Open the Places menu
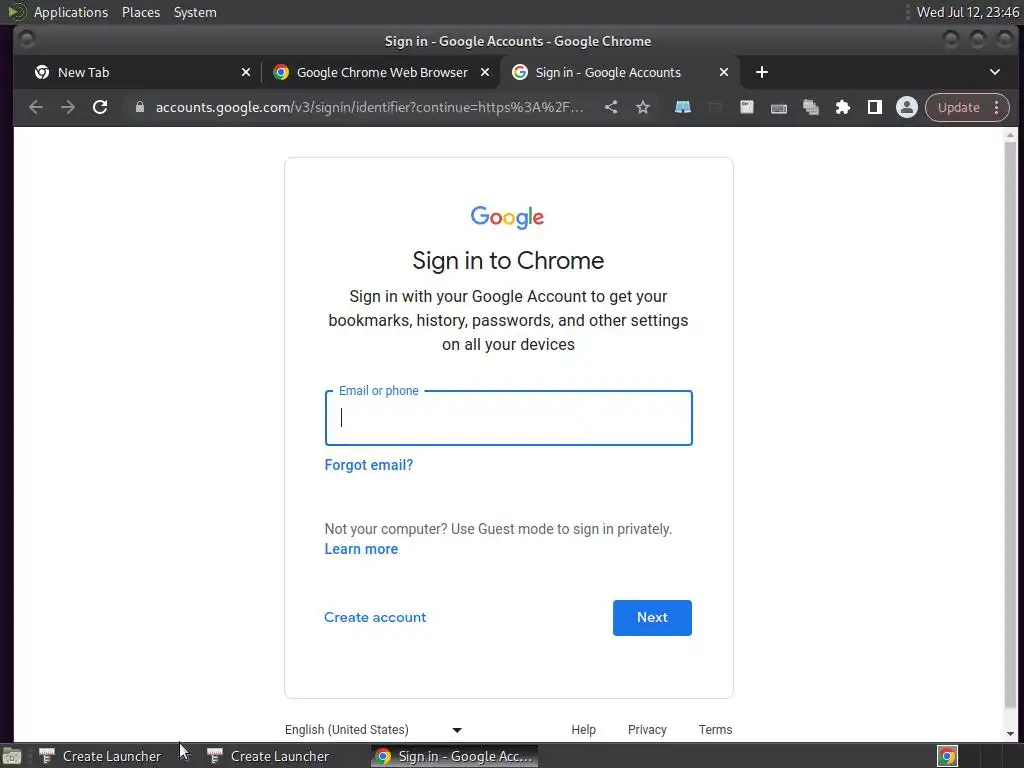Viewport: 1024px width, 768px height. click(141, 12)
